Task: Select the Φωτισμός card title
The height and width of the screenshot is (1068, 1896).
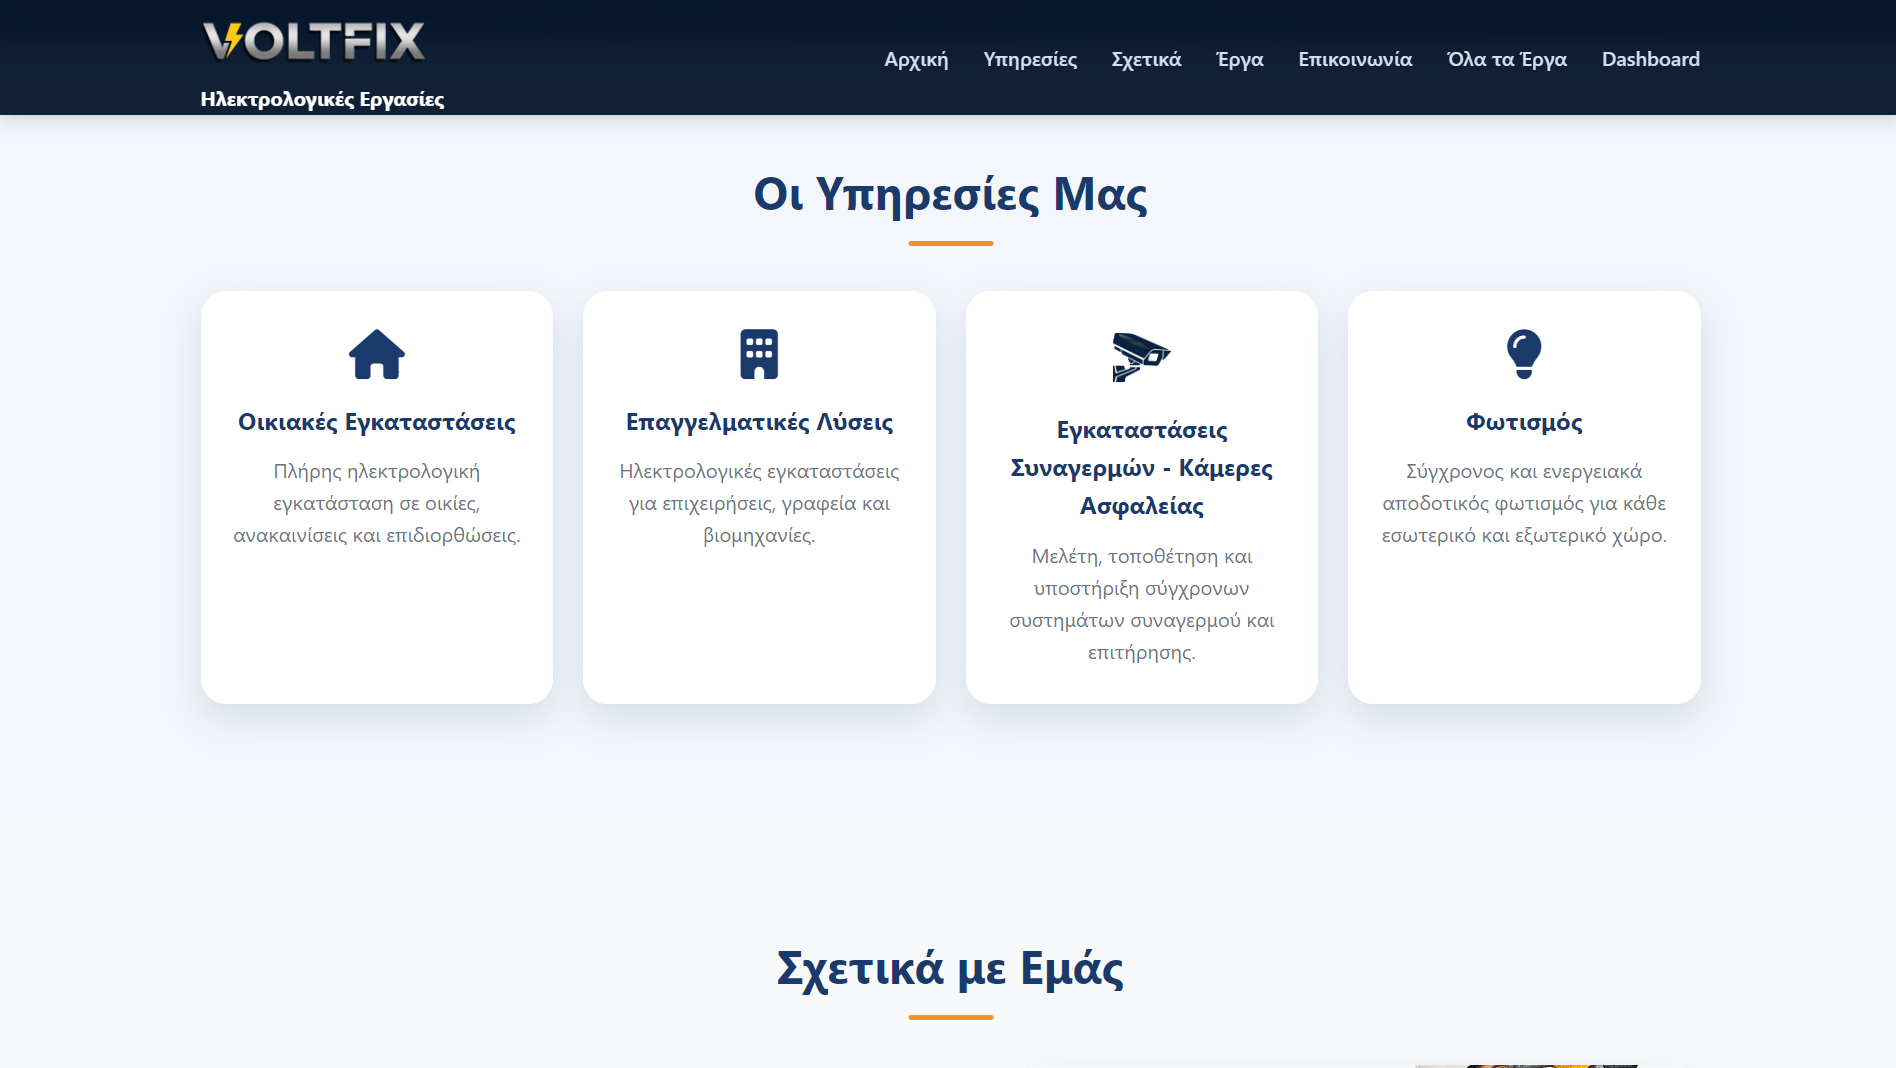Action: (x=1524, y=422)
